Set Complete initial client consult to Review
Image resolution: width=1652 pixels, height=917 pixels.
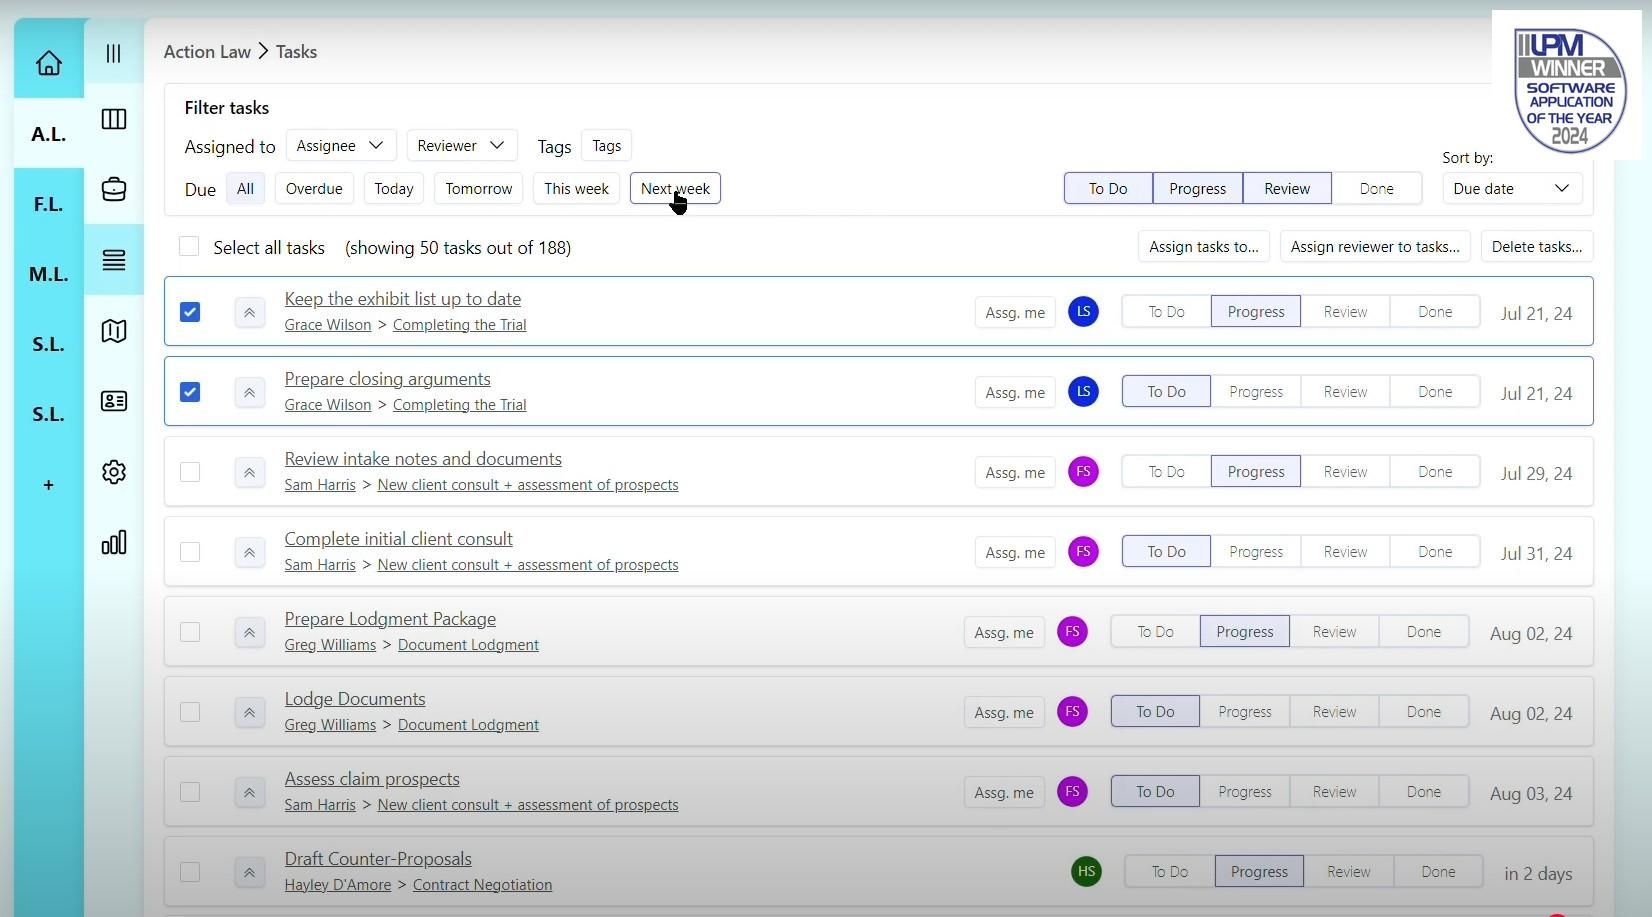click(1345, 552)
